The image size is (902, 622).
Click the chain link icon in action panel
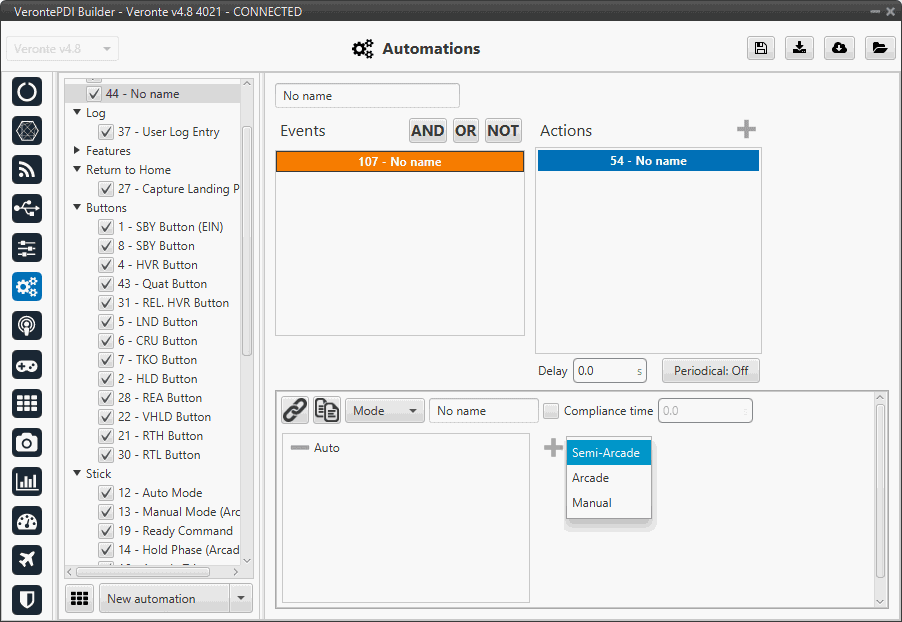[x=294, y=410]
